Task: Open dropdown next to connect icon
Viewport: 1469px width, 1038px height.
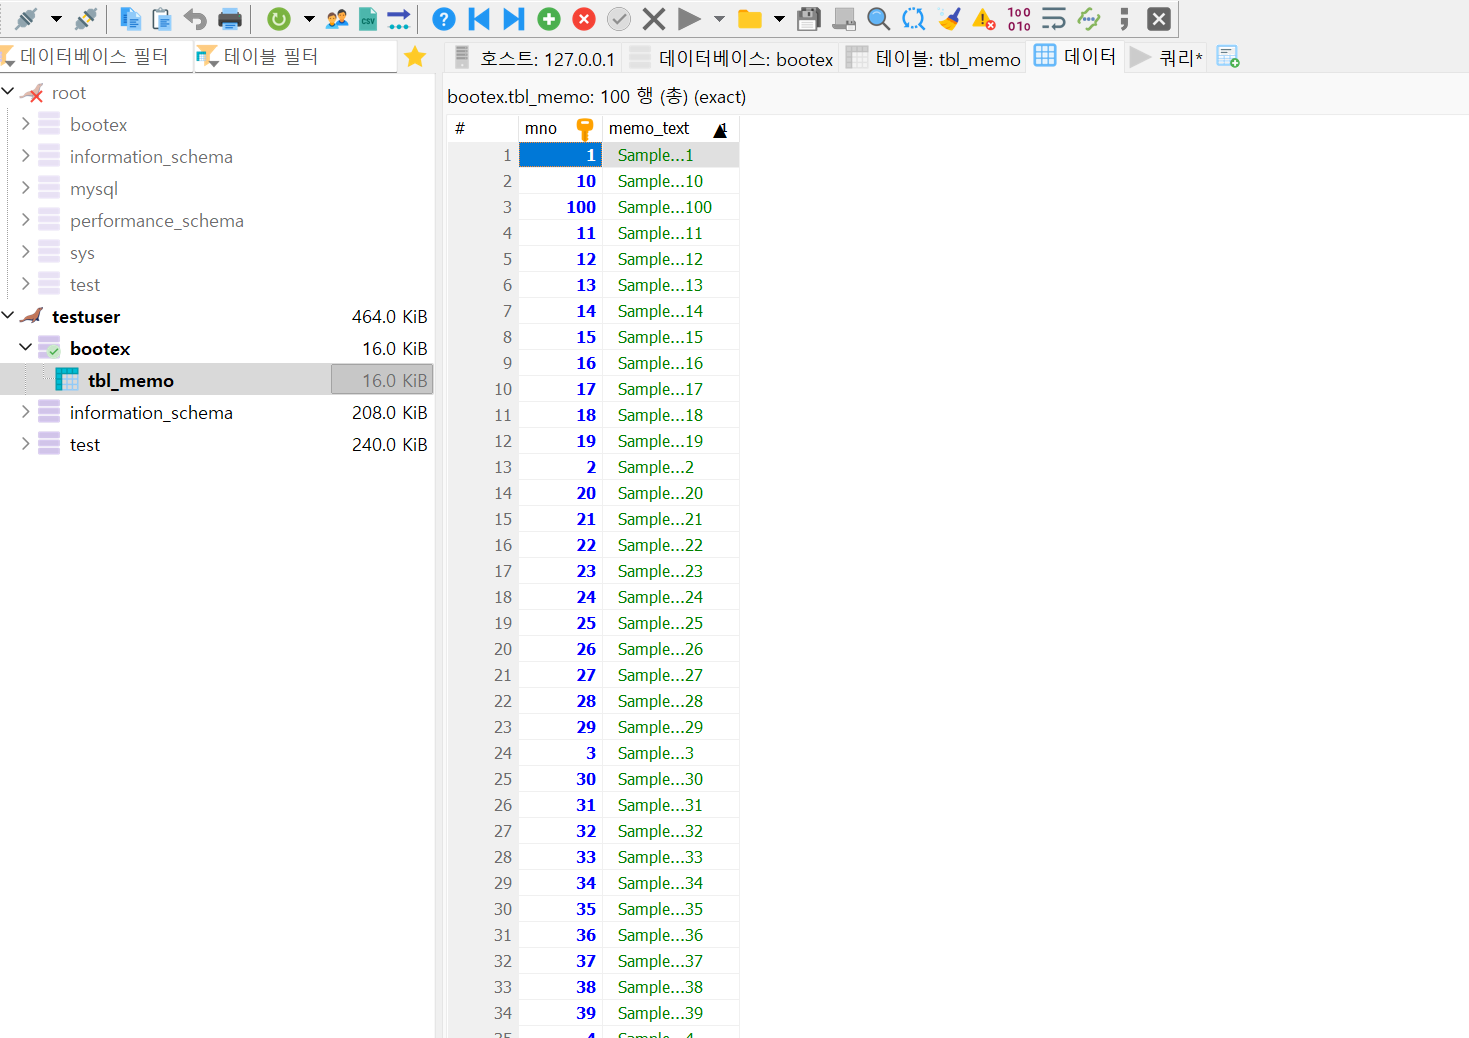Action: click(x=56, y=19)
